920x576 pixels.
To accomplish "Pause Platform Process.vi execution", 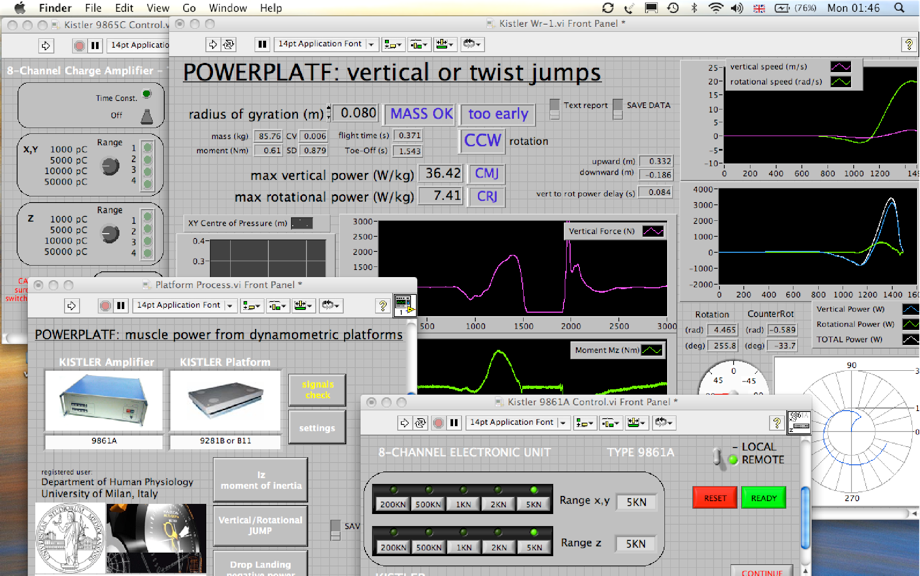I will click(121, 306).
